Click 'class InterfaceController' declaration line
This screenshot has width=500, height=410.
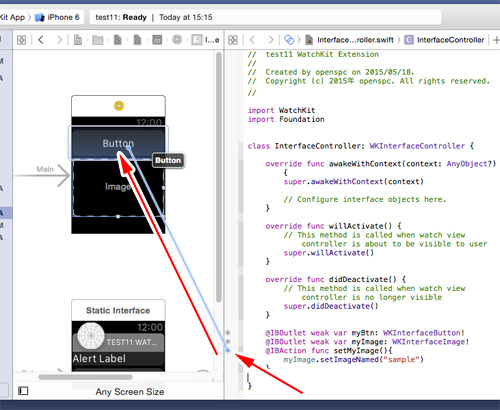[361, 146]
